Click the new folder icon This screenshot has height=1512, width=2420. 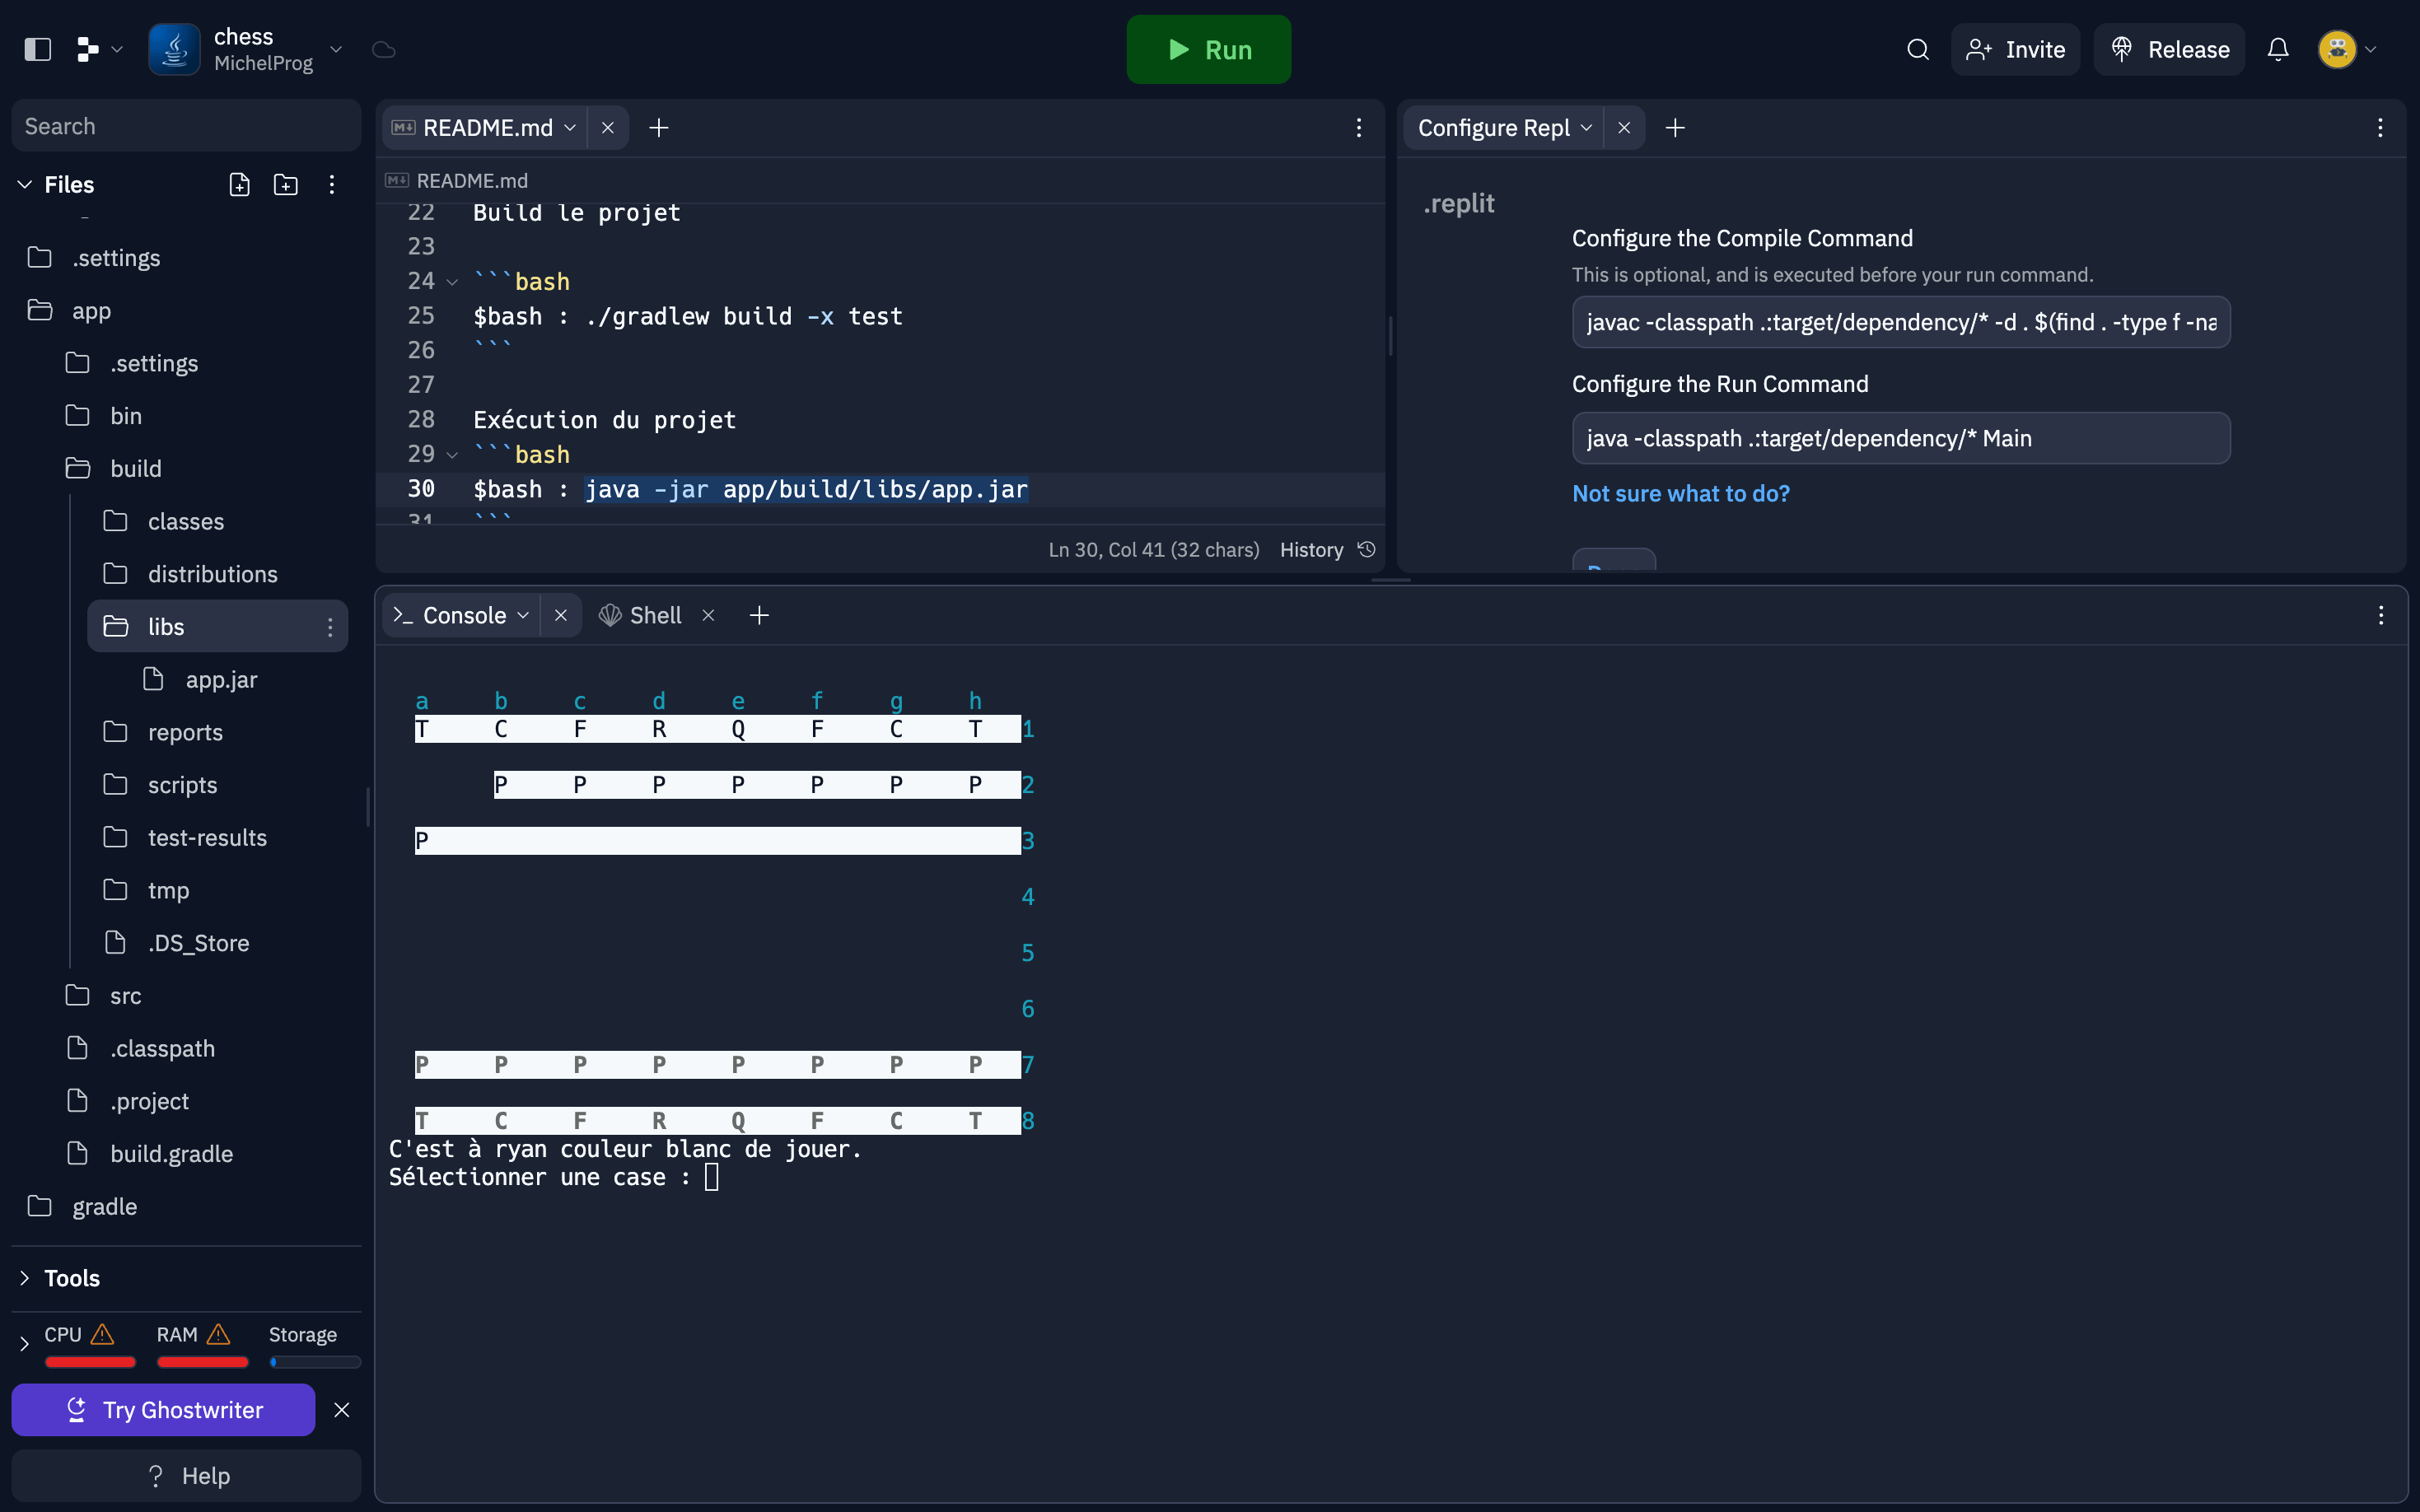click(286, 184)
